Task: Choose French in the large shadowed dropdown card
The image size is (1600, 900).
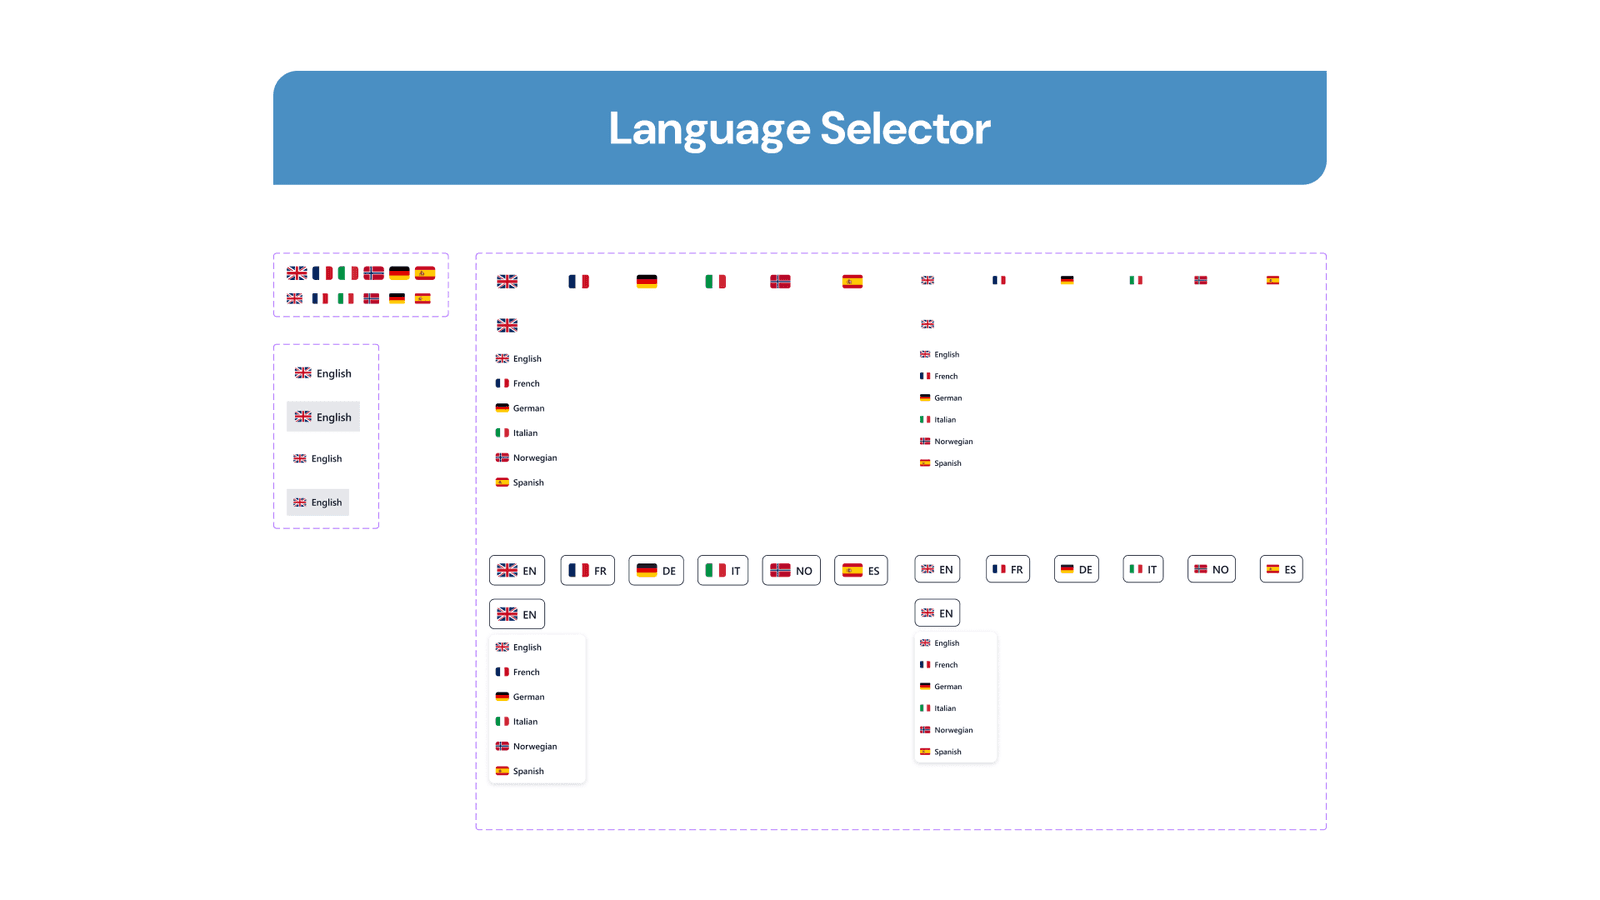Action: coord(537,672)
